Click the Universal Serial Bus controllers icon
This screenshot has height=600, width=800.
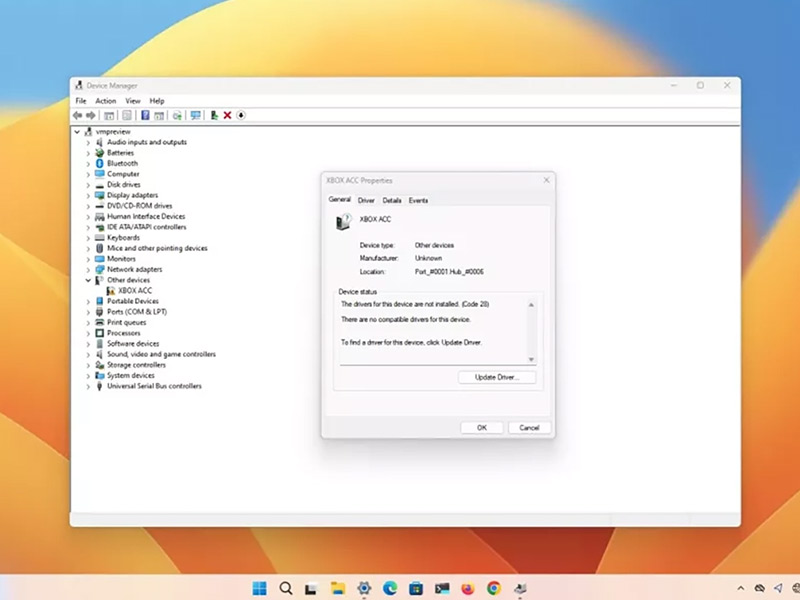coord(99,386)
